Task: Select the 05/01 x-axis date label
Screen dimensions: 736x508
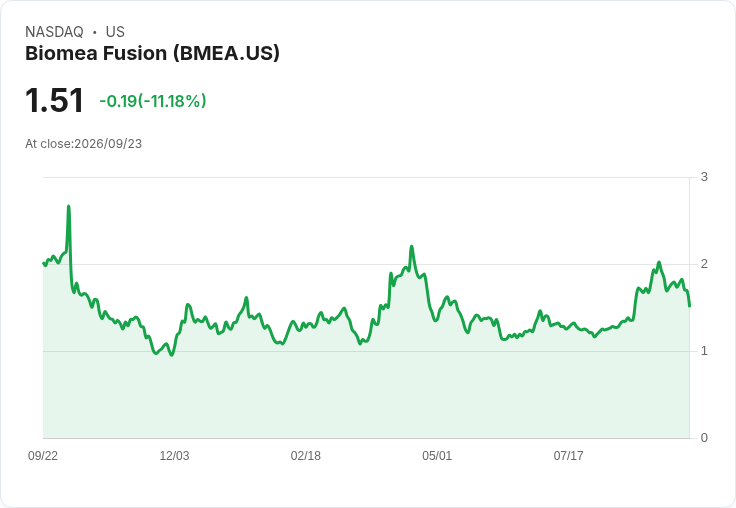Action: pos(437,455)
